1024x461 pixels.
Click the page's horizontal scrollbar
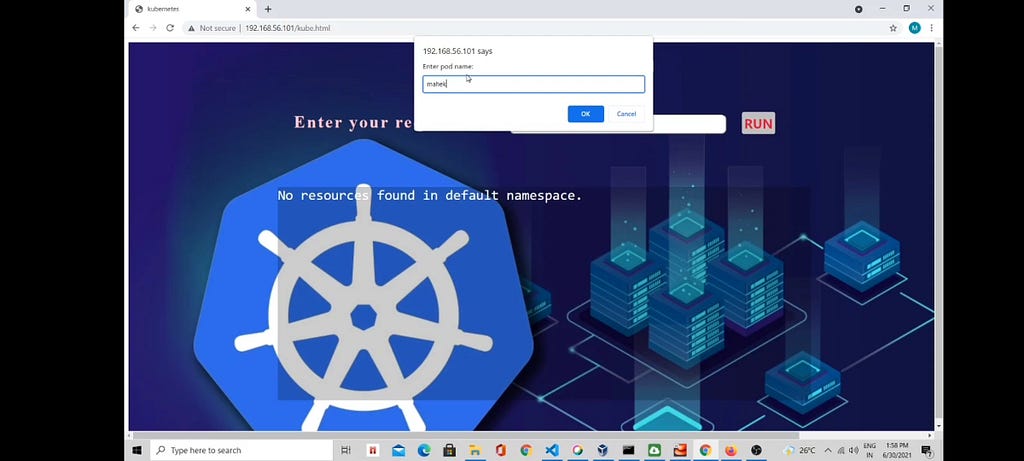click(x=466, y=435)
